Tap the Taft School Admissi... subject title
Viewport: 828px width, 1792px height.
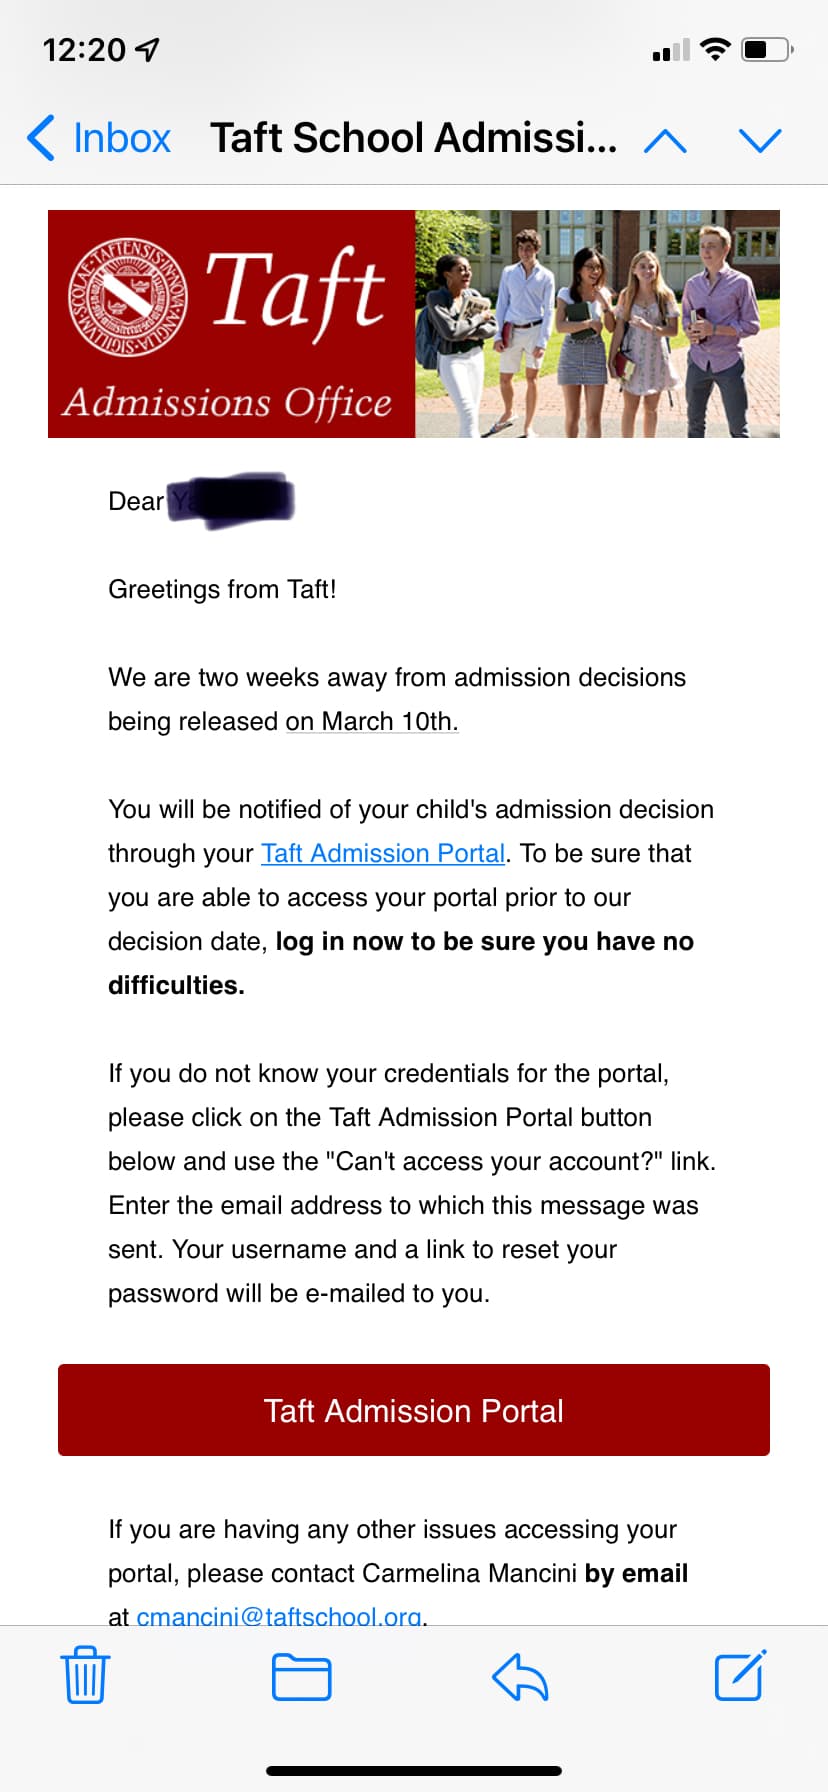[413, 138]
